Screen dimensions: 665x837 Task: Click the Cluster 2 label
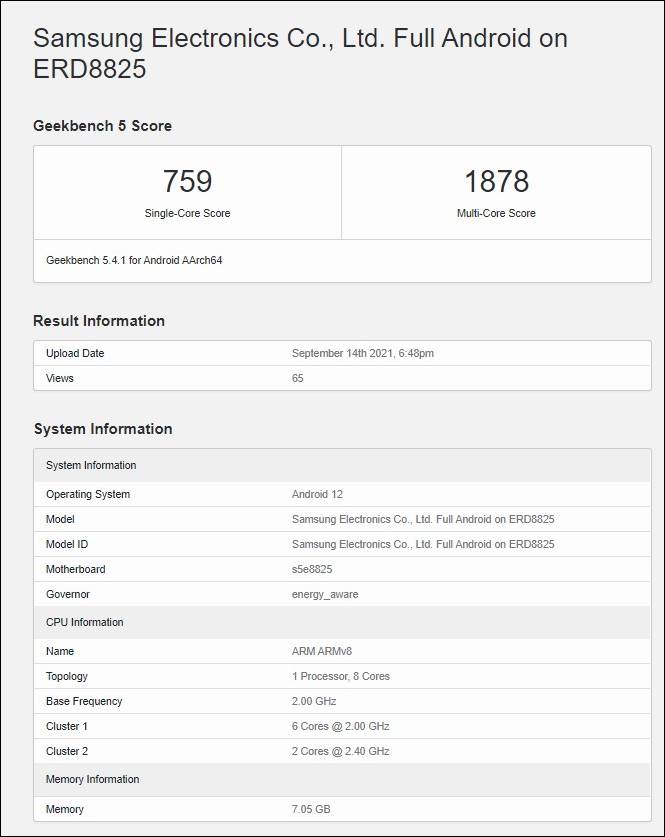[67, 752]
